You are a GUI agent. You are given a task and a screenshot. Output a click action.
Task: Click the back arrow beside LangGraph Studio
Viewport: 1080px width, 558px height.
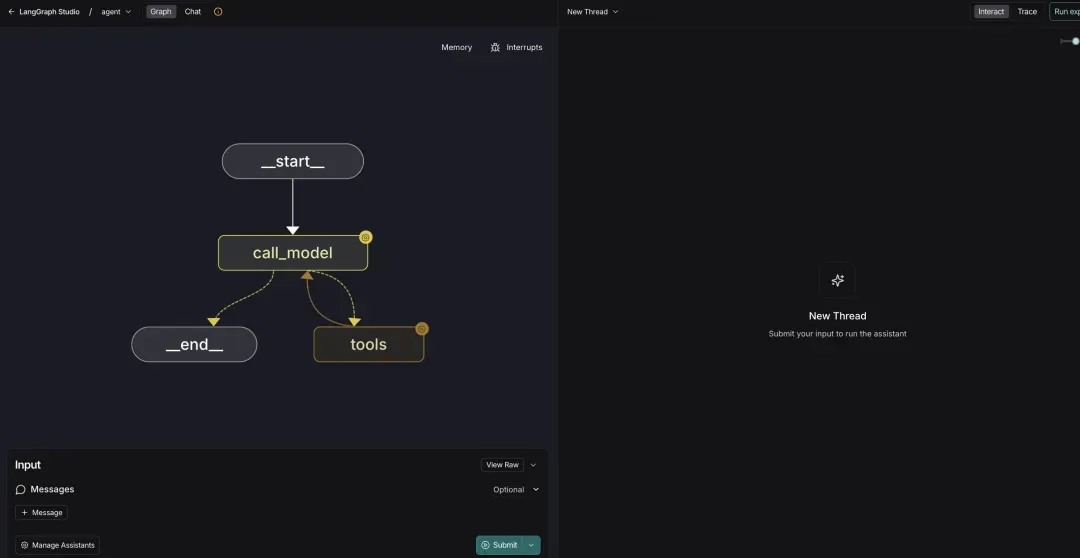(11, 12)
